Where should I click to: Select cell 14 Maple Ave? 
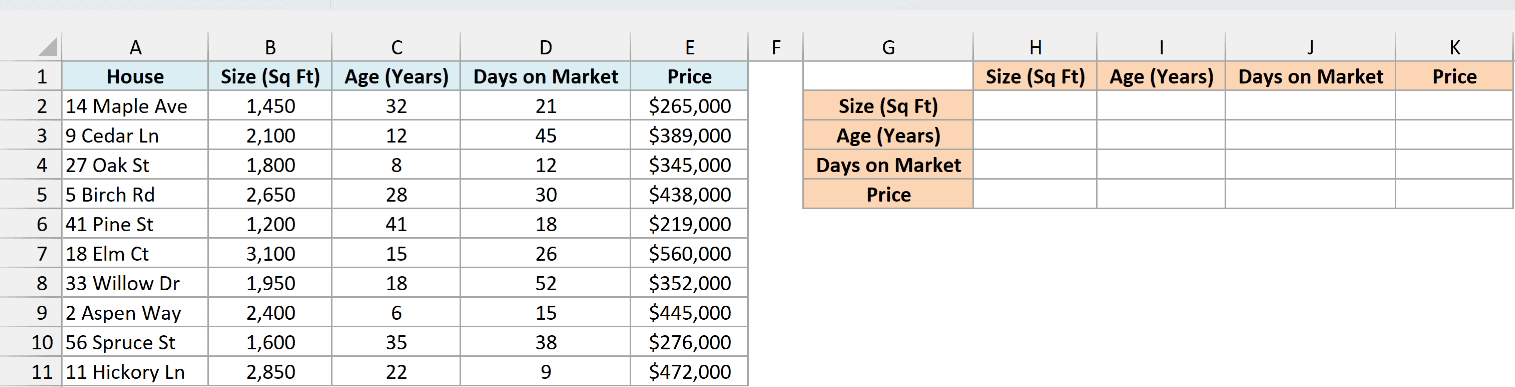coord(135,106)
